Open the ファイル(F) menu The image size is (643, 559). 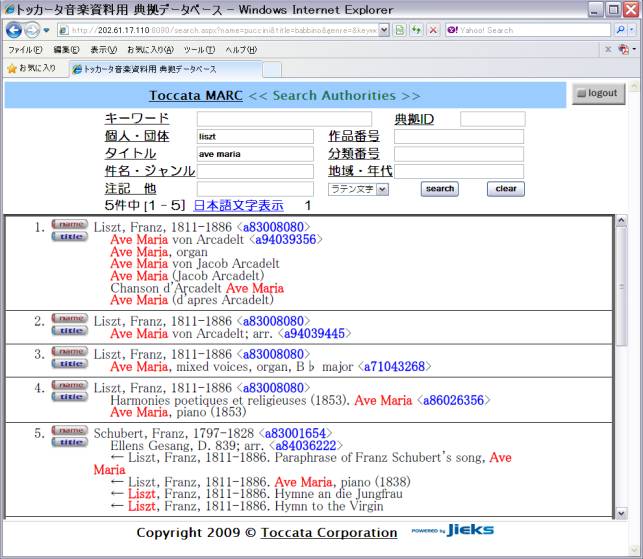click(x=25, y=50)
